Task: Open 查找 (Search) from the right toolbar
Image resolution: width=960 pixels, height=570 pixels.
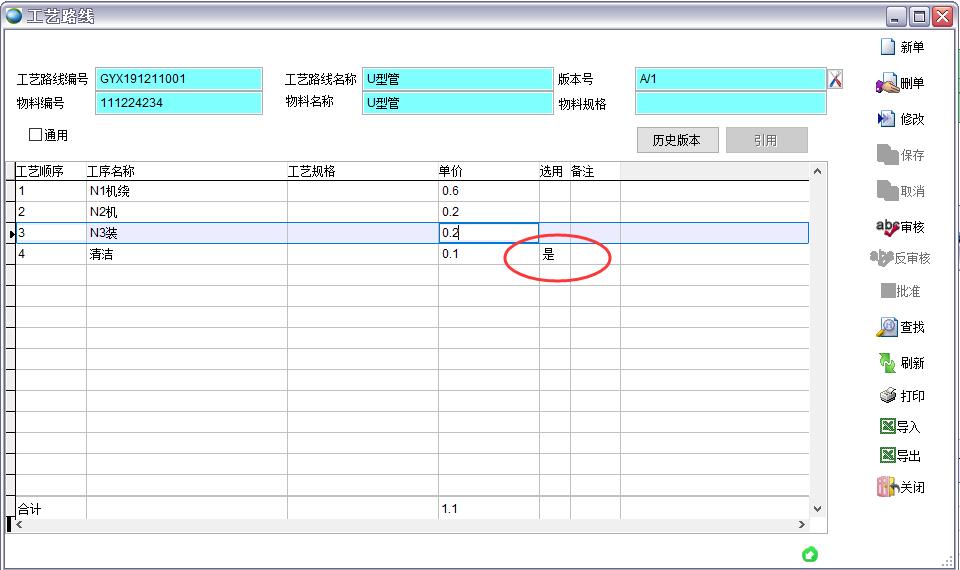Action: click(887, 327)
